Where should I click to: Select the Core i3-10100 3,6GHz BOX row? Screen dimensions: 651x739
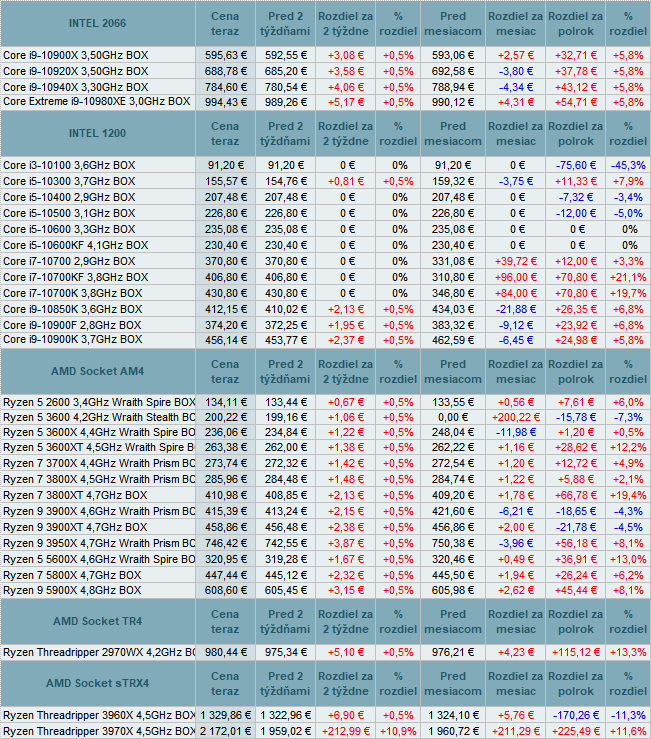[x=325, y=165]
